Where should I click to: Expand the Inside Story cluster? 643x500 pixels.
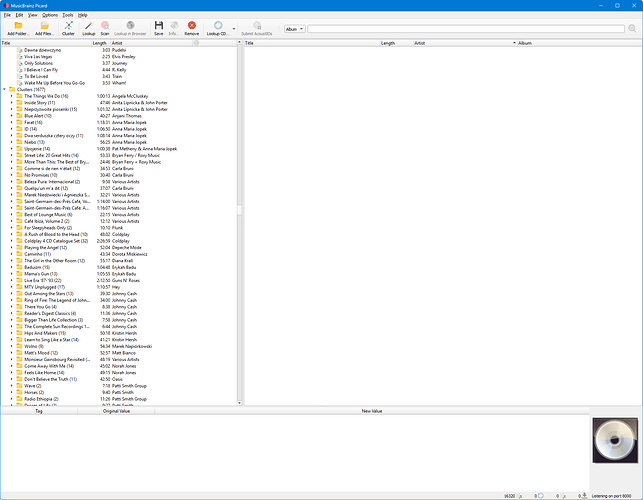tap(12, 102)
